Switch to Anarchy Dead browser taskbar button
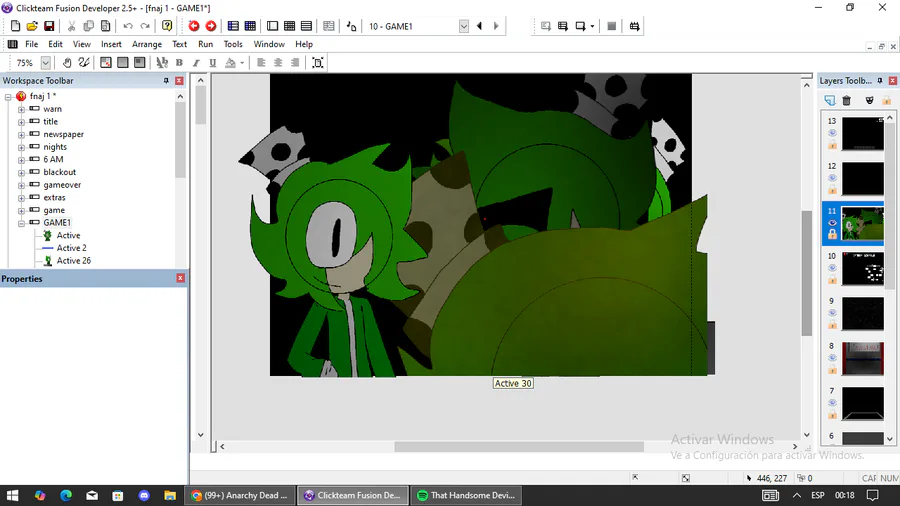Screen dimensions: 900x506 point(240,495)
